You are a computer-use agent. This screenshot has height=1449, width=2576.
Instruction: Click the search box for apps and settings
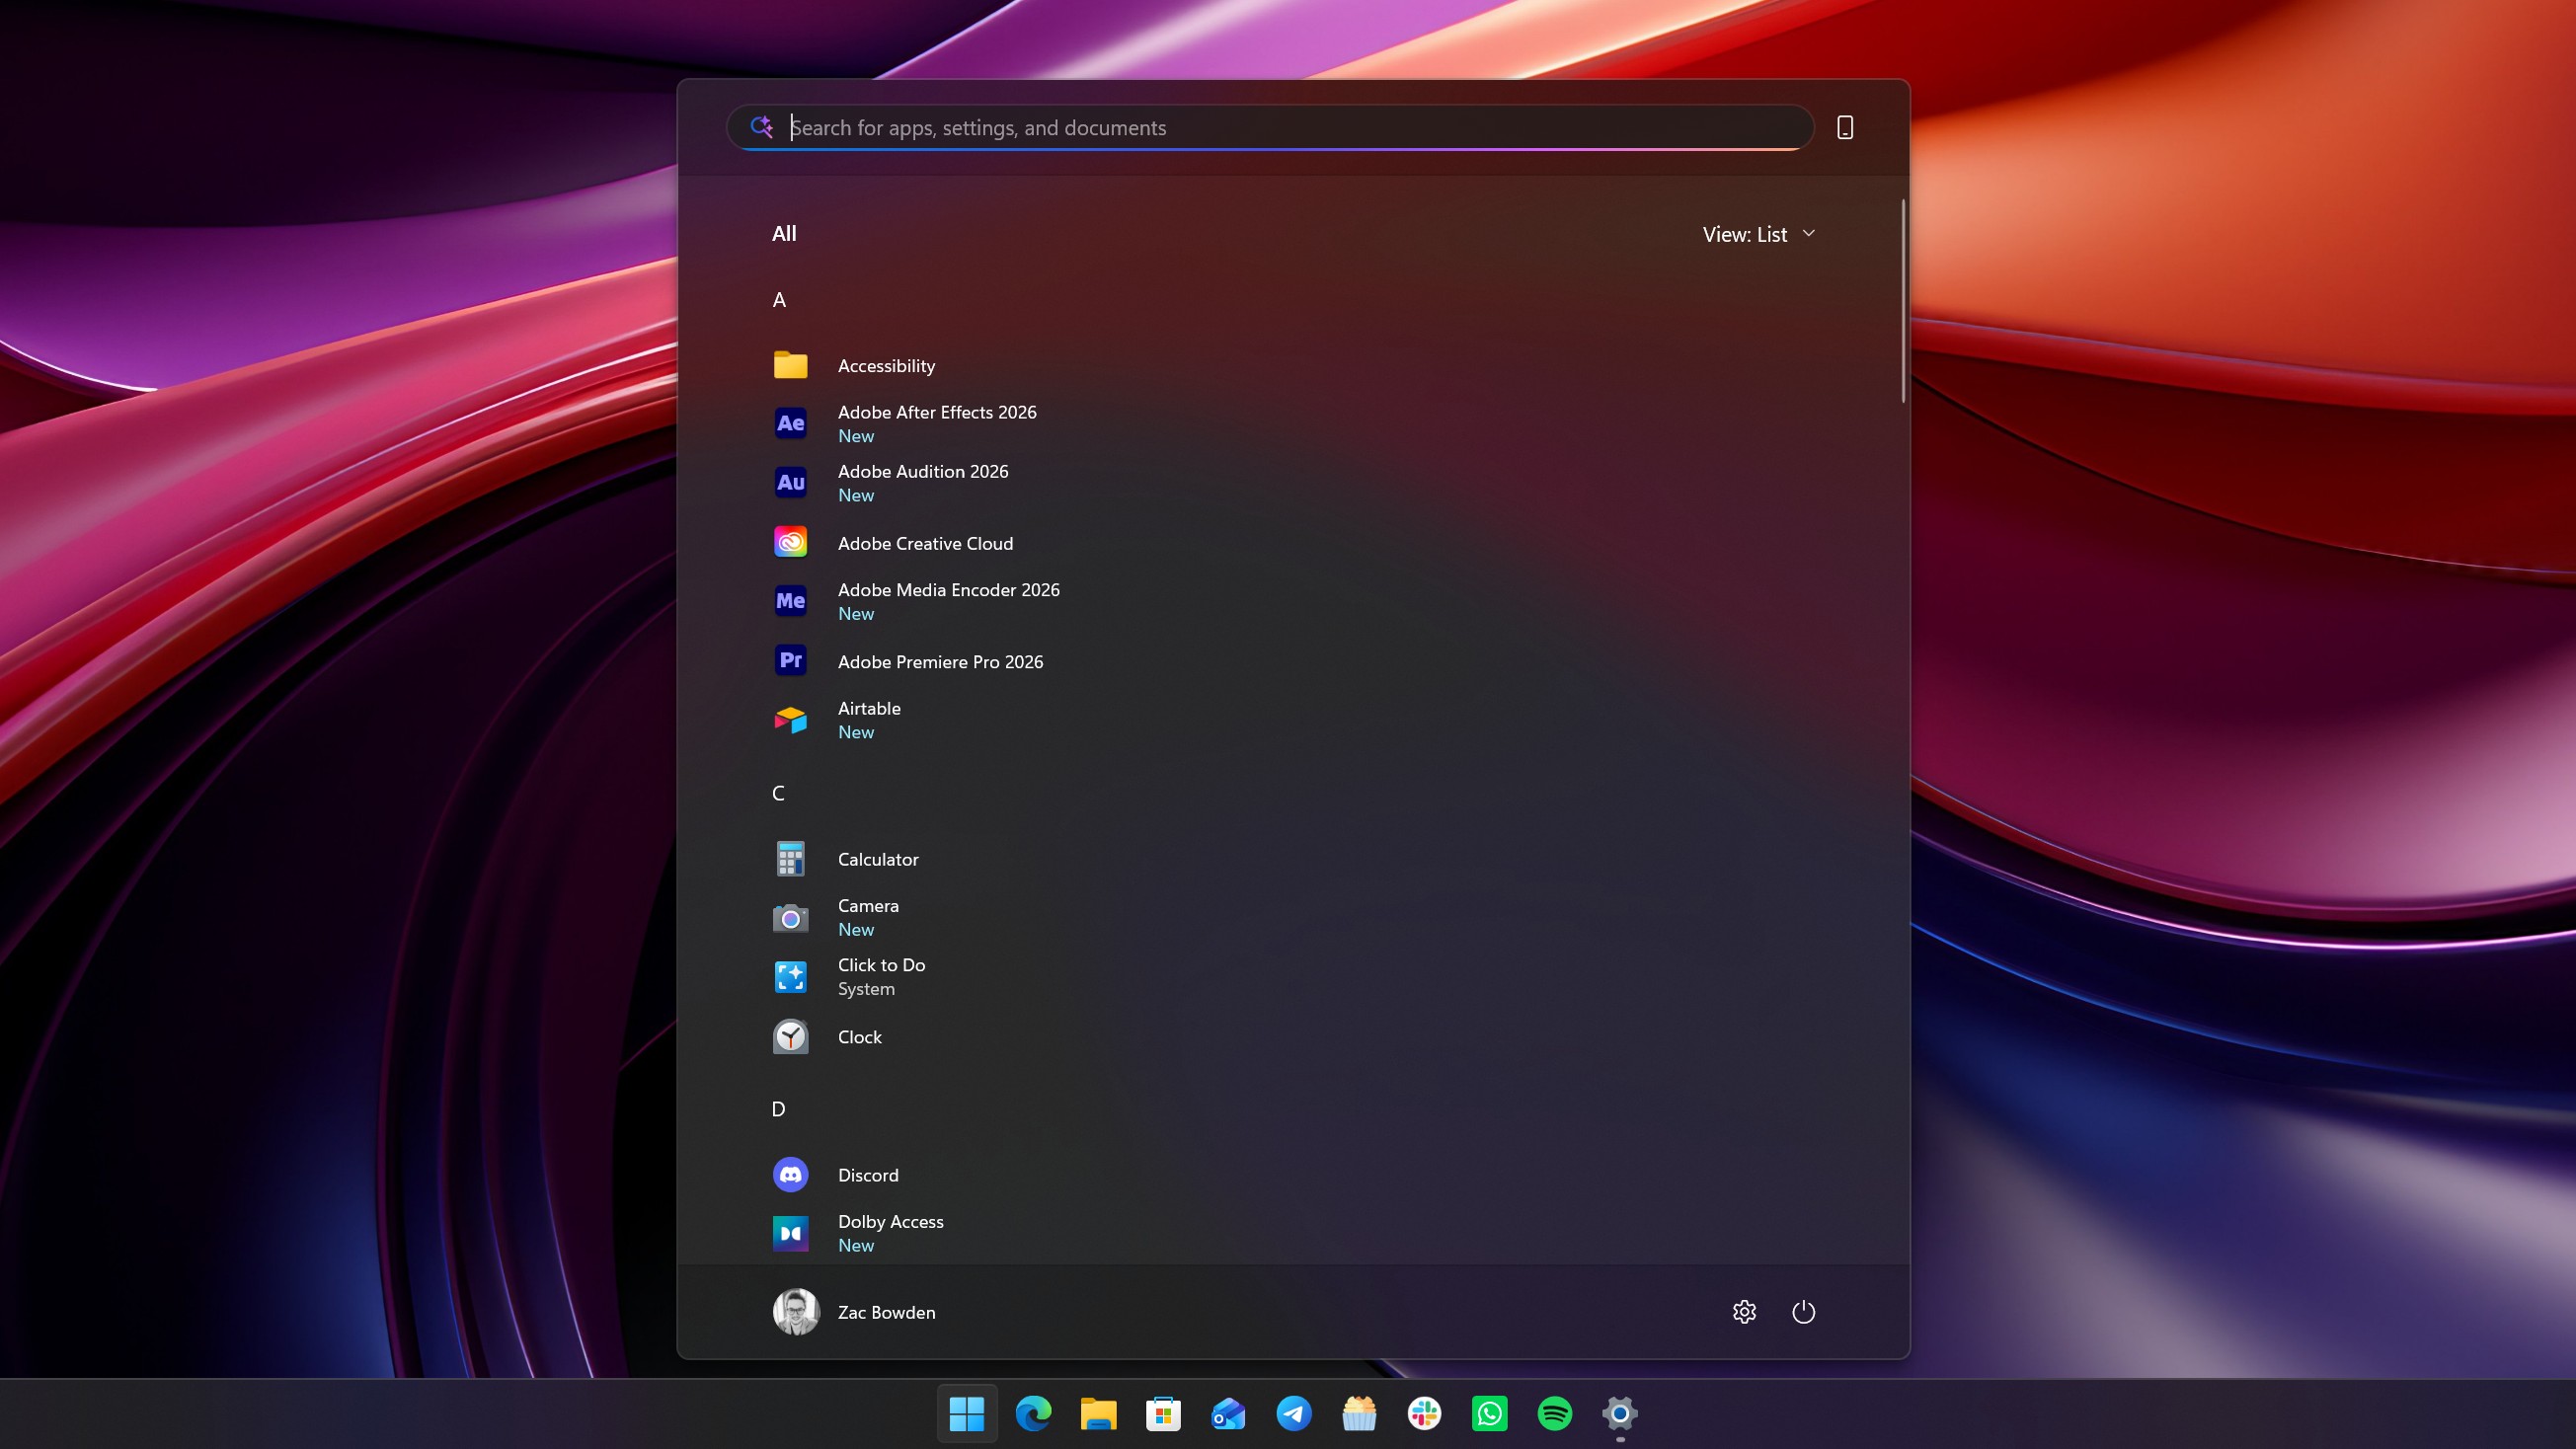(1270, 127)
